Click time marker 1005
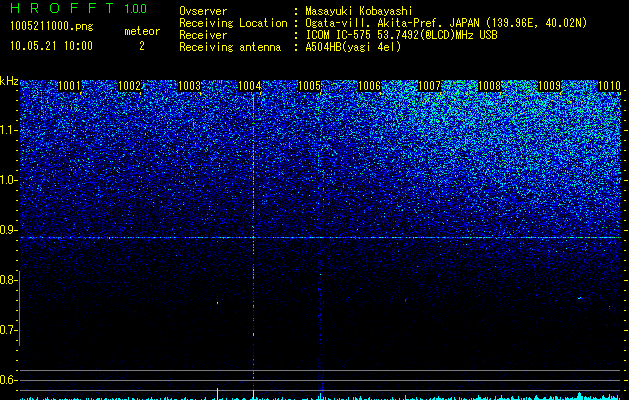Image resolution: width=629 pixels, height=400 pixels. pyautogui.click(x=310, y=86)
